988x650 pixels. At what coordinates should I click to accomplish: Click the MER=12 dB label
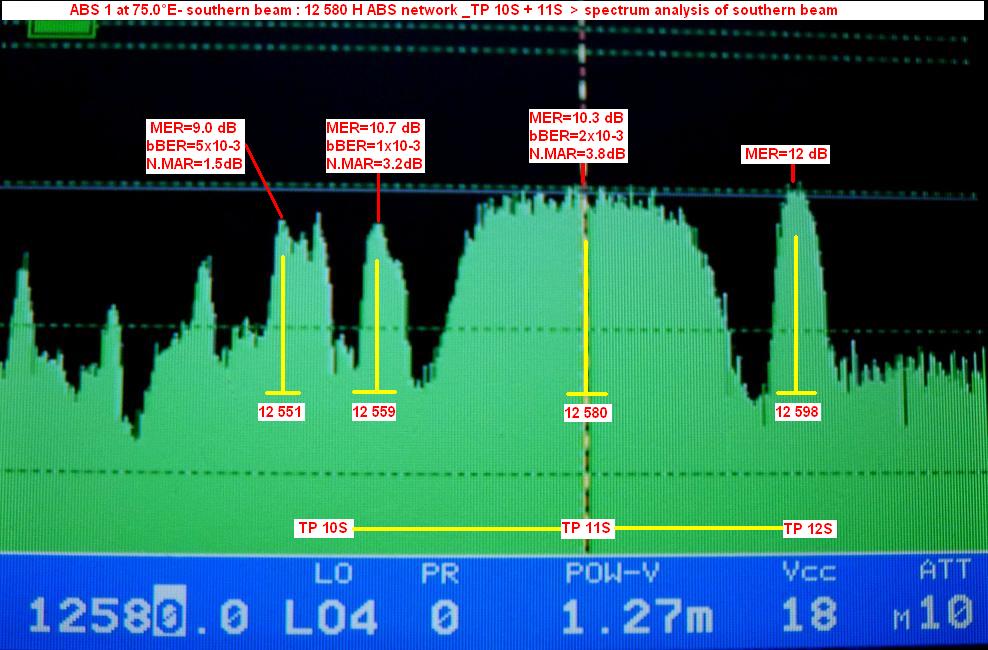tap(786, 154)
